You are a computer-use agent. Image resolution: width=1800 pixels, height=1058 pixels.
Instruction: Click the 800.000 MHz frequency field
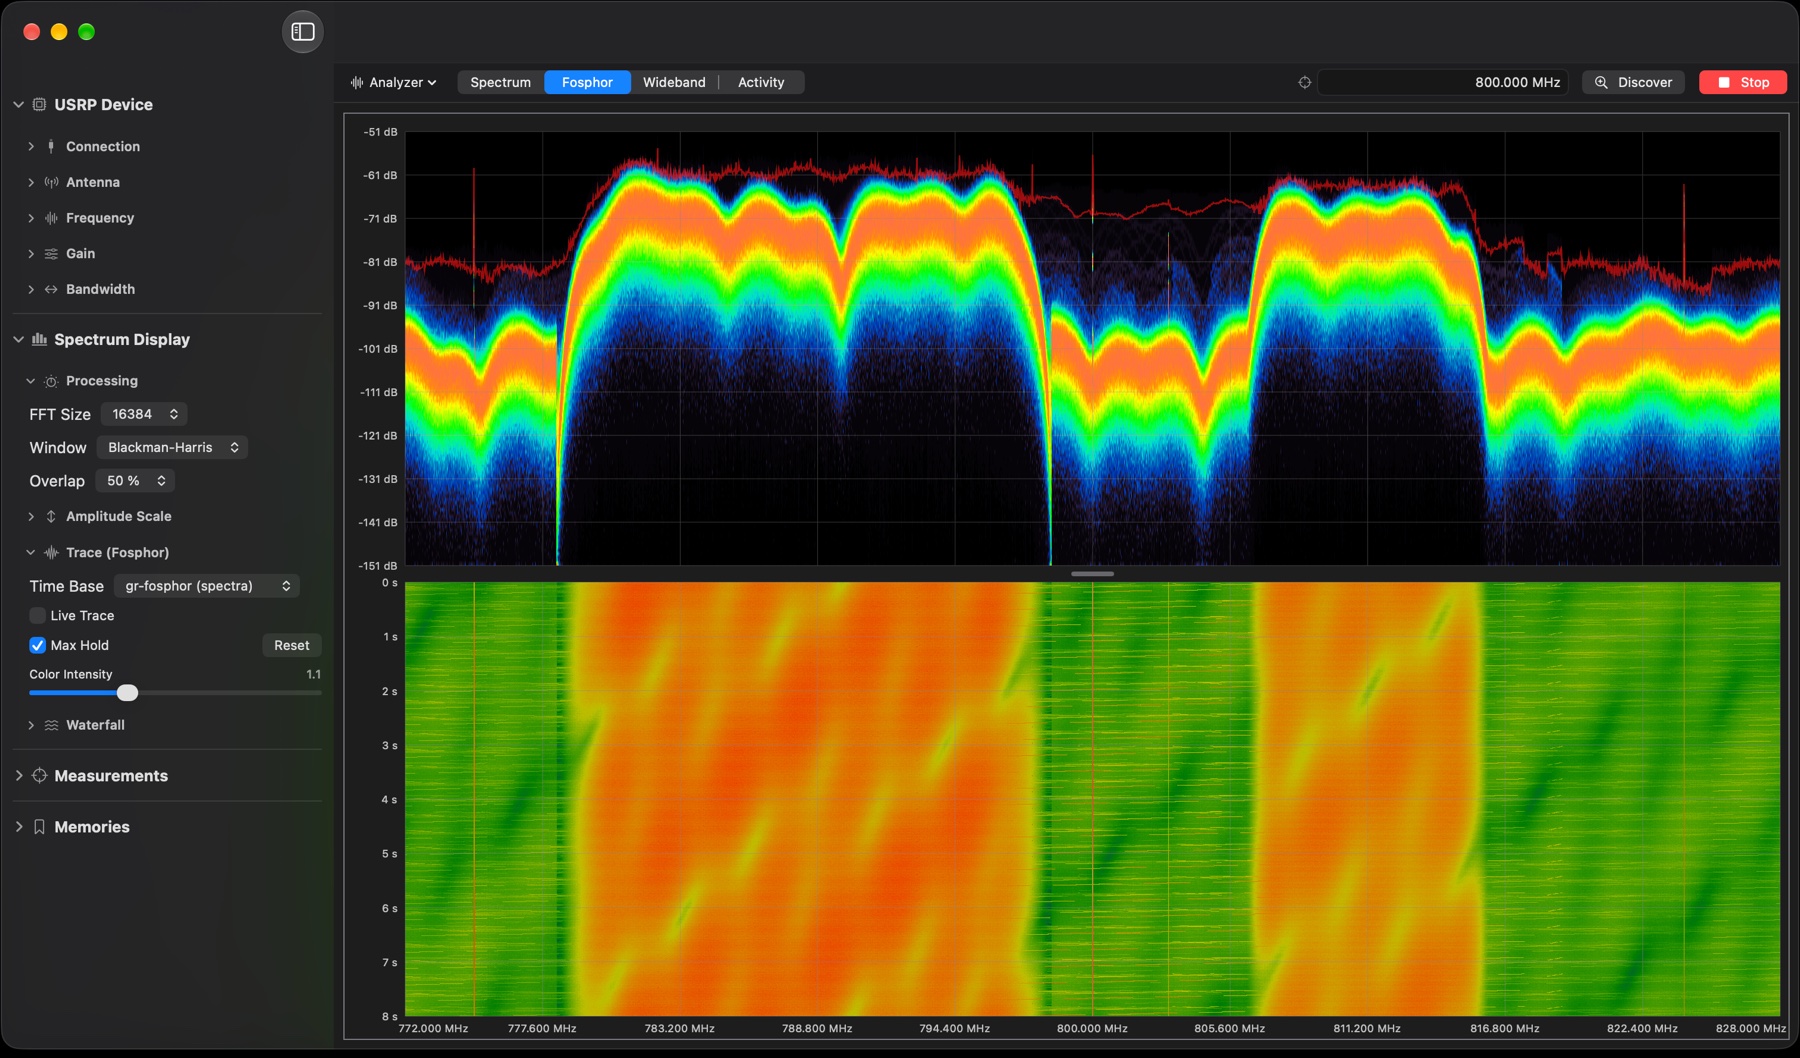click(x=1443, y=82)
